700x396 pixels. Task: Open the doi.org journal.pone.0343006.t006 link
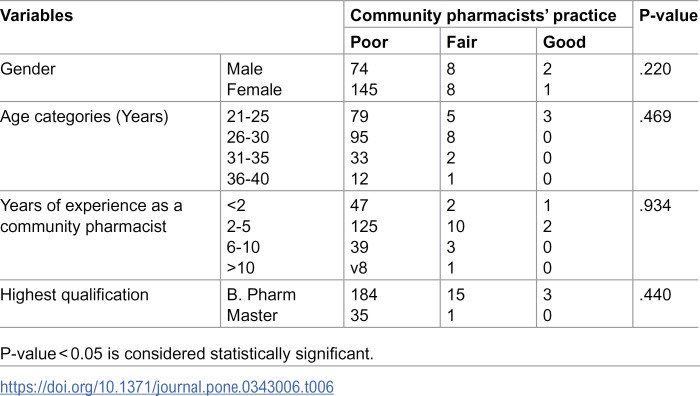(167, 386)
